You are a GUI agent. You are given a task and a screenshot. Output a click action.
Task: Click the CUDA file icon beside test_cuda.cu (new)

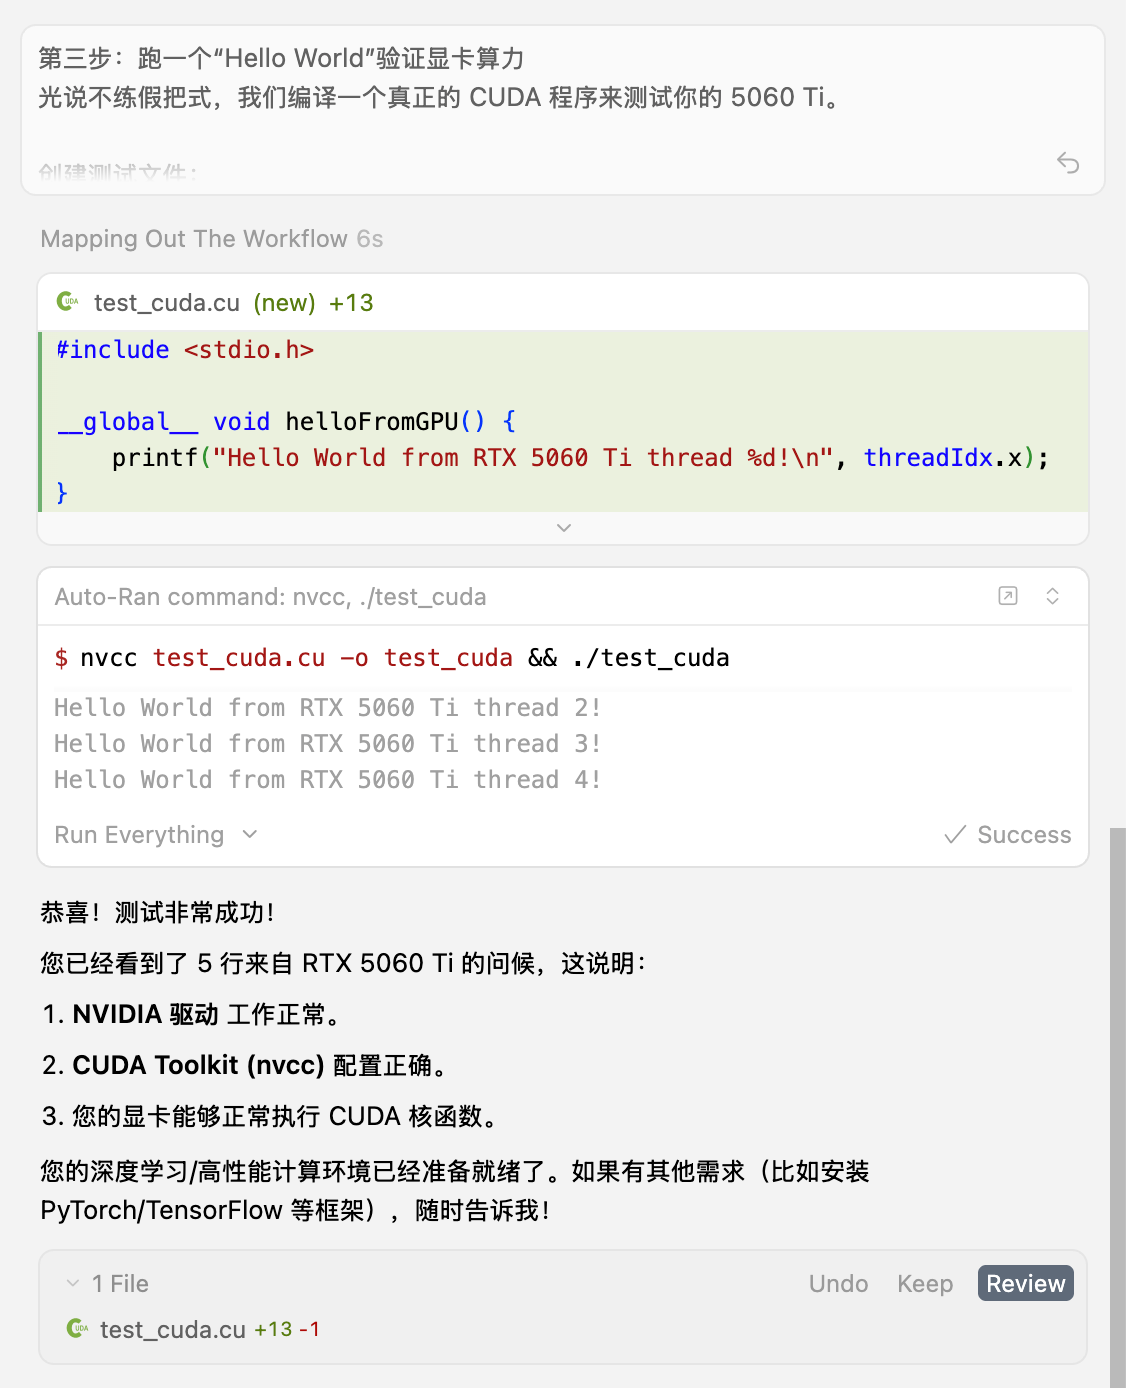[x=68, y=301]
